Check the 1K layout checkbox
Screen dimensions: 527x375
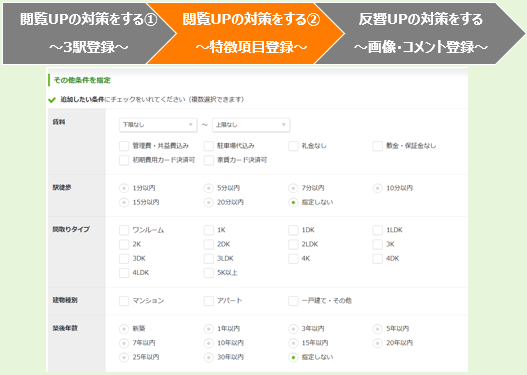pos(209,230)
